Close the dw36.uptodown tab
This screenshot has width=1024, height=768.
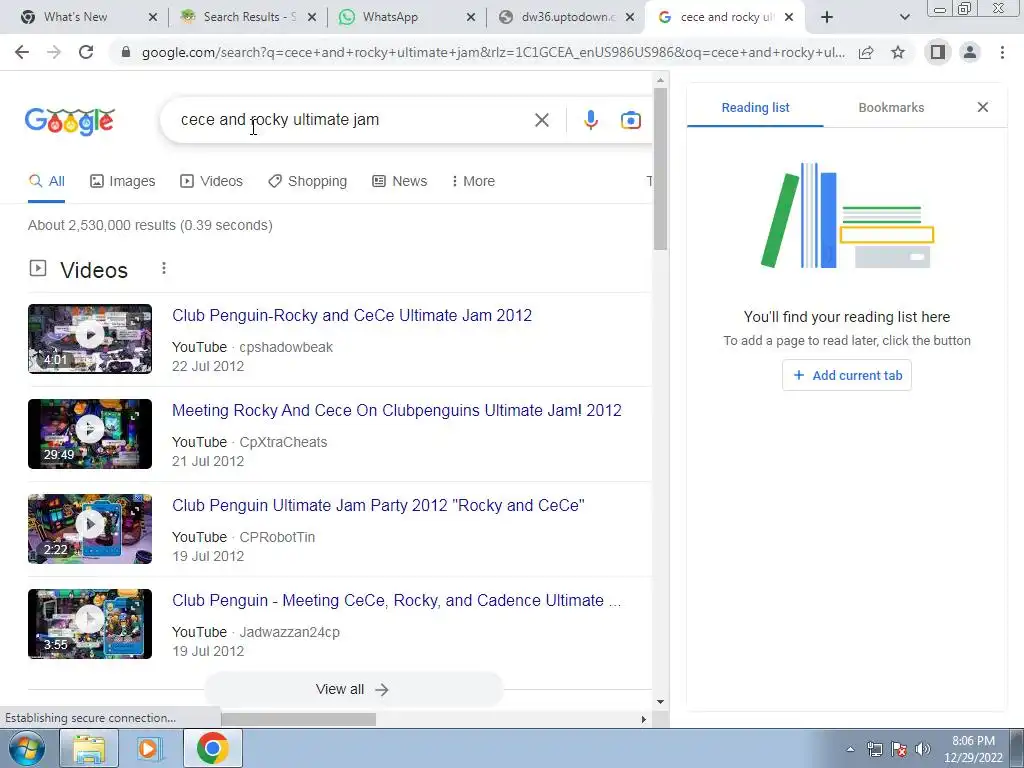(630, 18)
